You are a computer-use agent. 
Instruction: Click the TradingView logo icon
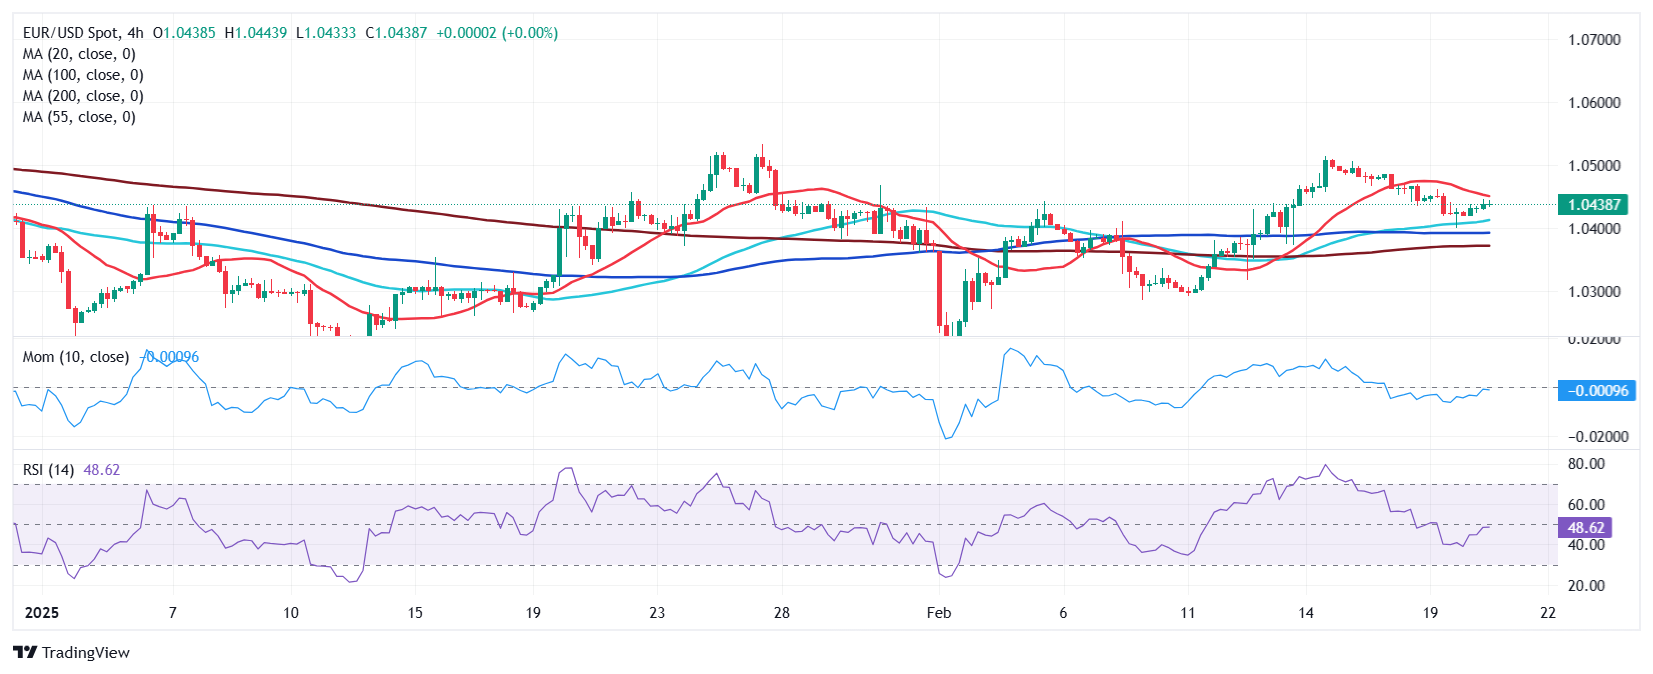(25, 652)
